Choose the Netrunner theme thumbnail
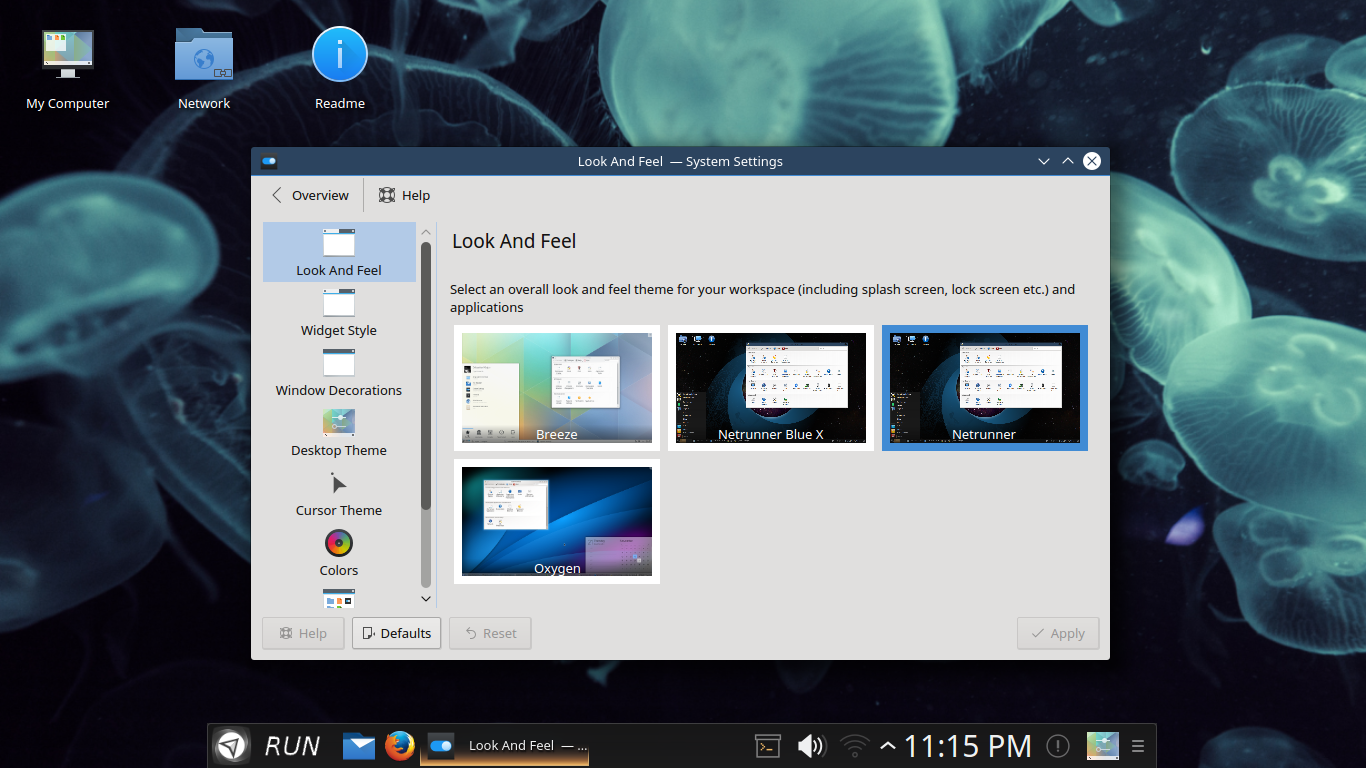This screenshot has width=1366, height=768. coord(985,388)
